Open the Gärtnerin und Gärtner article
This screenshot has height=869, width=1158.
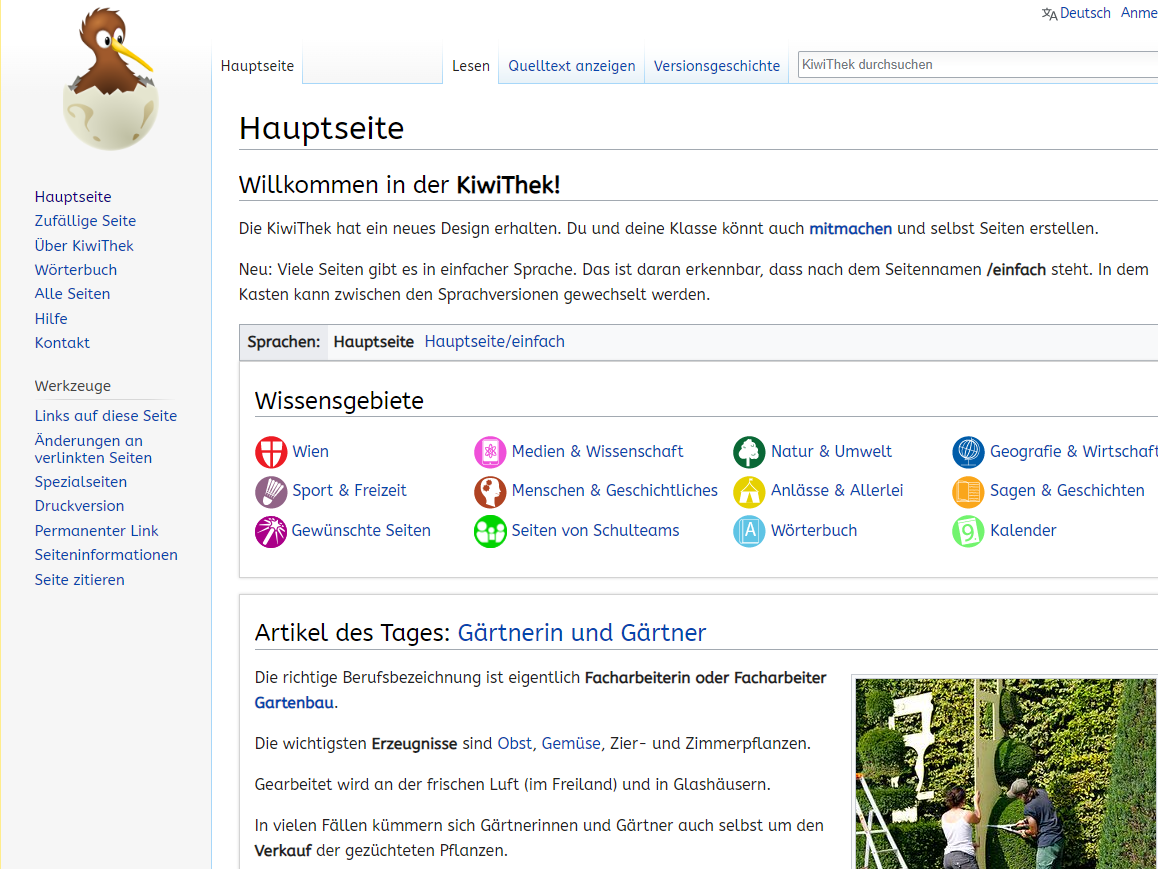click(x=581, y=633)
